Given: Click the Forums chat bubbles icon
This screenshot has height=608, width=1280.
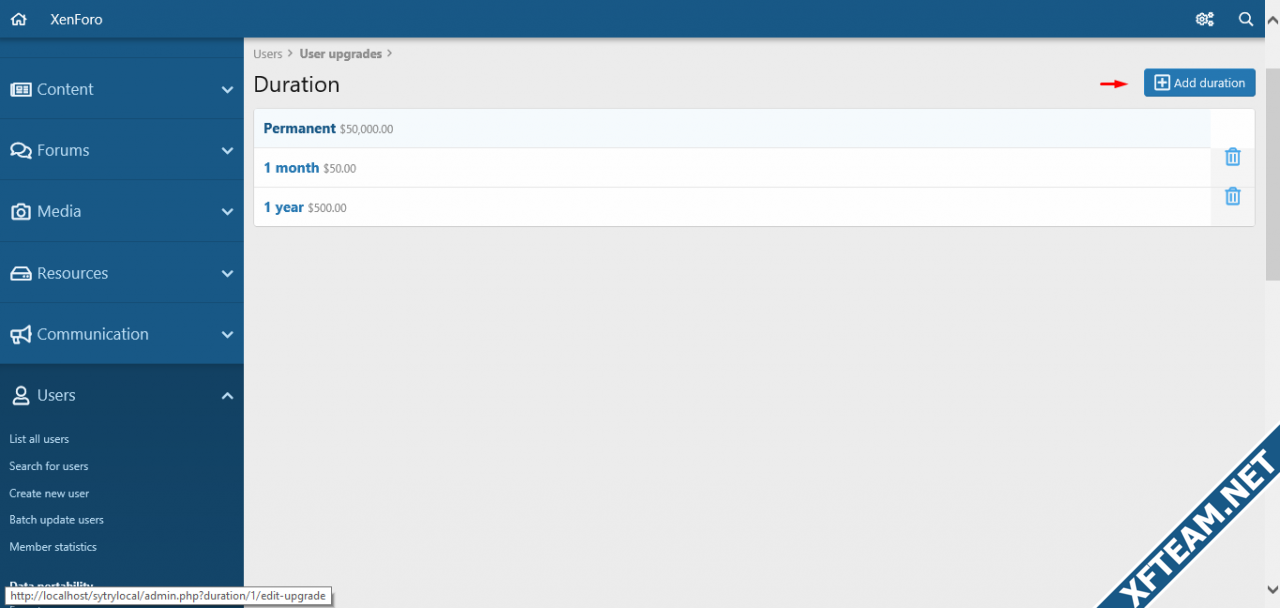Looking at the screenshot, I should point(21,150).
